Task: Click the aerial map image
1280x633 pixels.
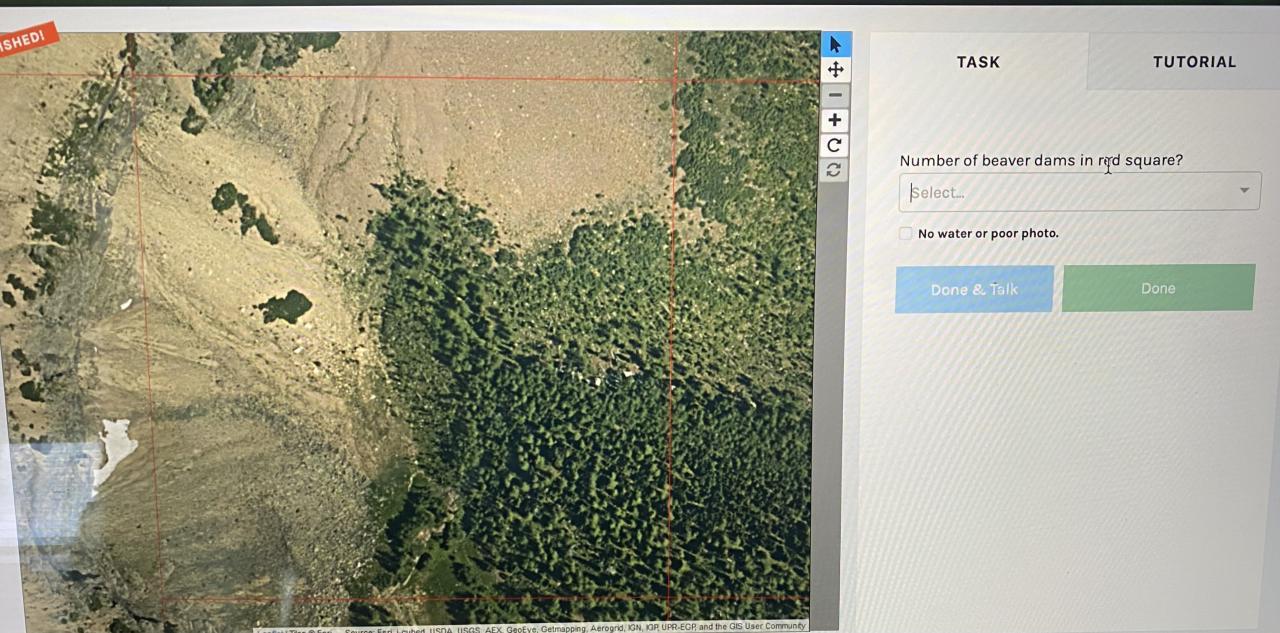Action: click(410, 330)
